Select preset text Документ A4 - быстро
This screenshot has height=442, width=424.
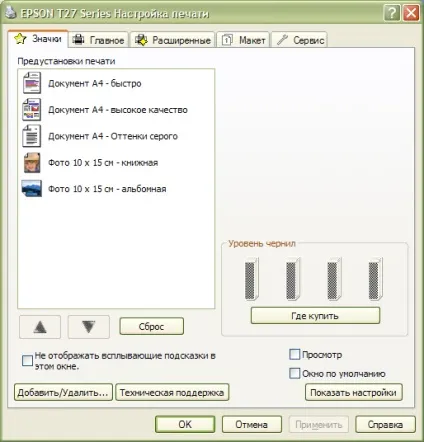95,83
